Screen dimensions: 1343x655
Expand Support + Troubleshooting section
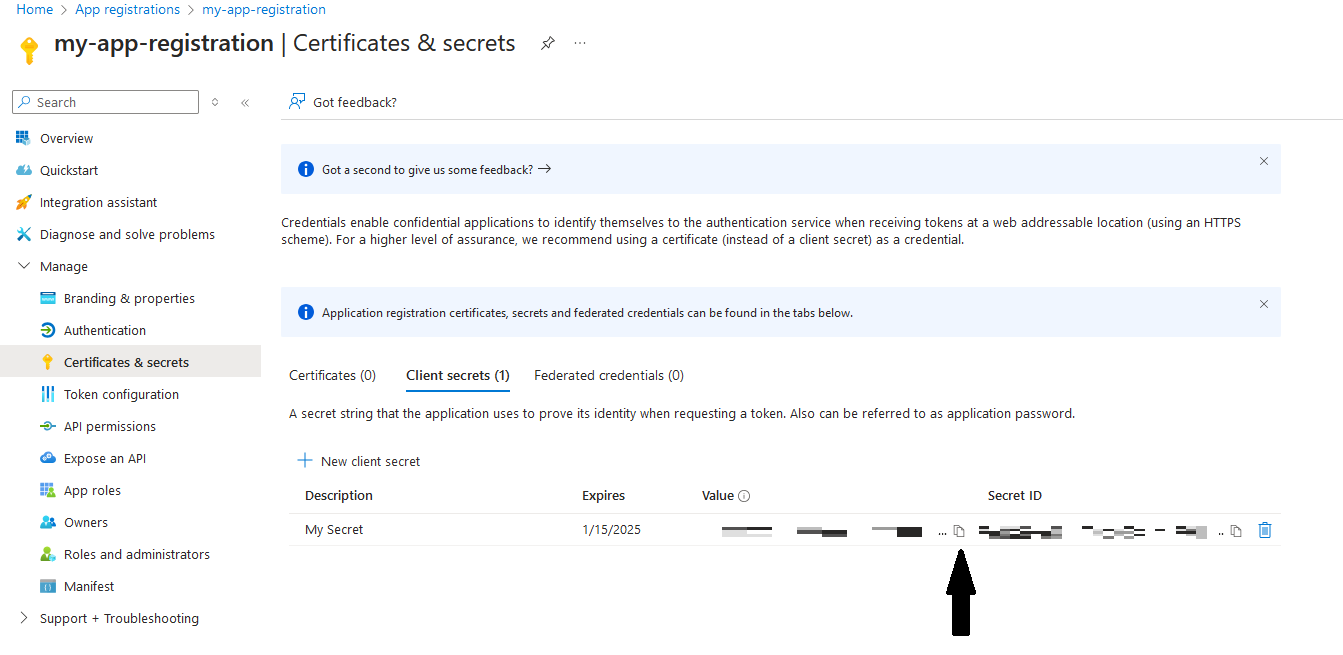pos(24,619)
